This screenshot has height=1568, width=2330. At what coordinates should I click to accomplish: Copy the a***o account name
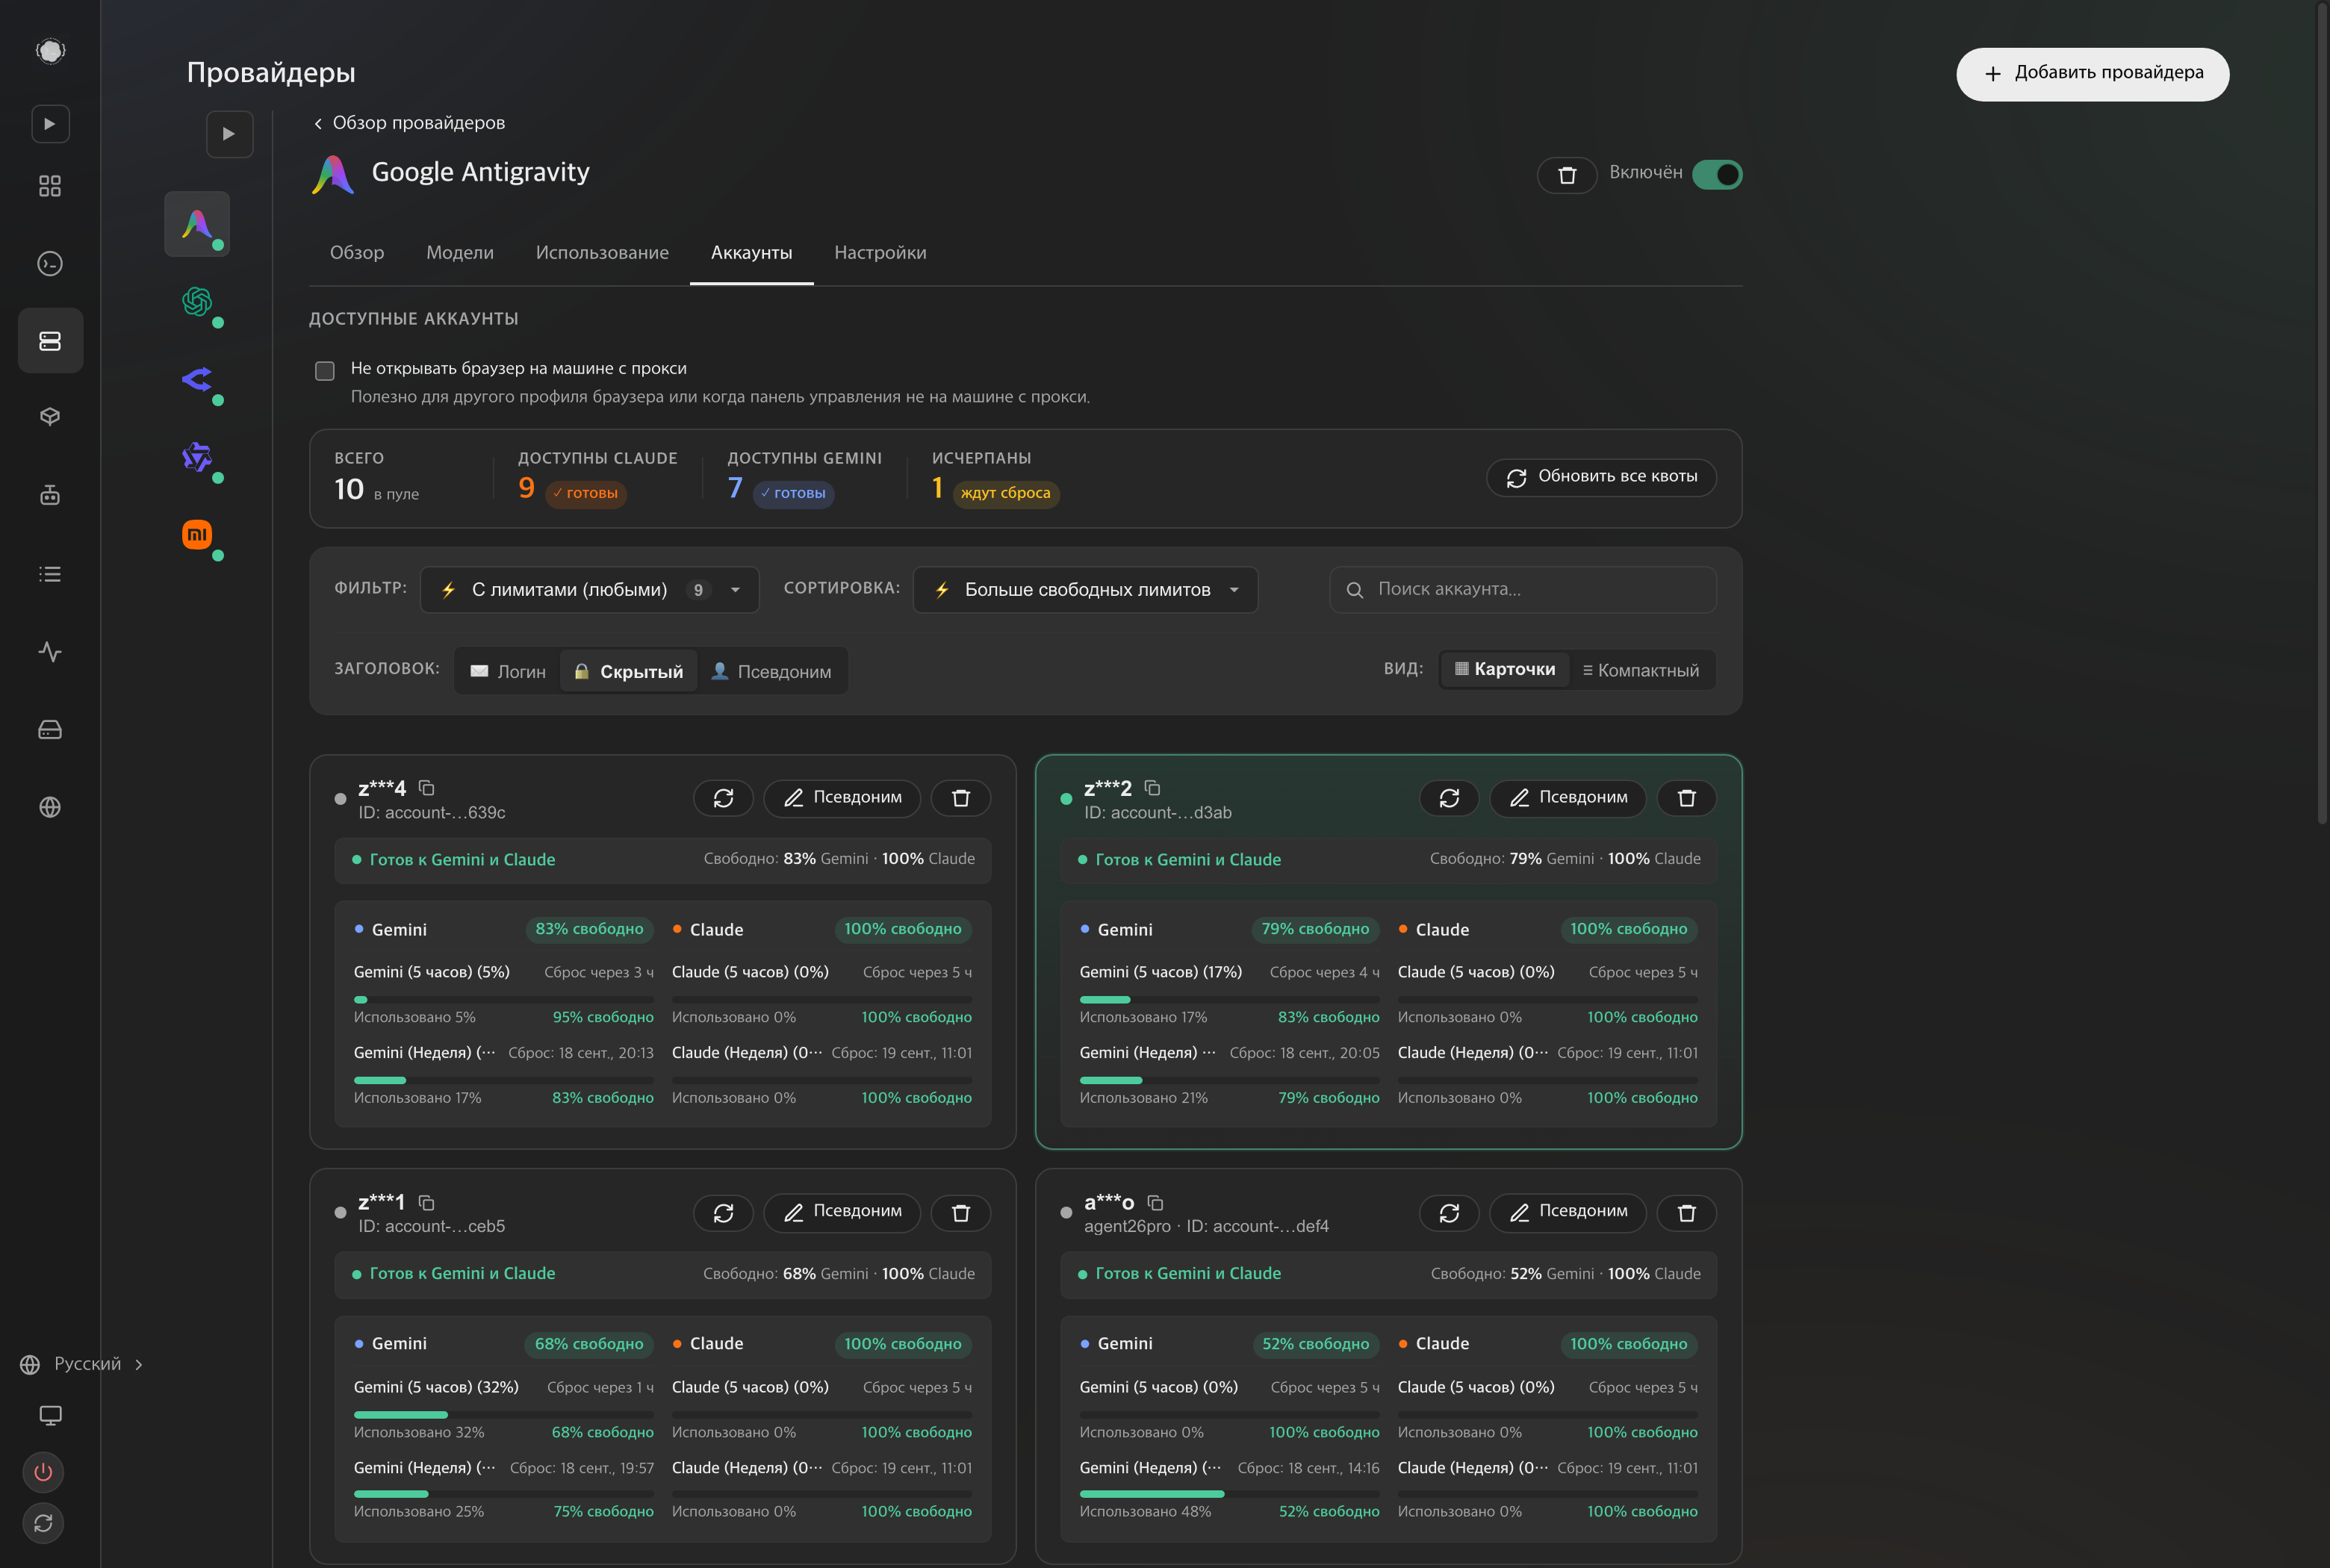[1155, 1202]
